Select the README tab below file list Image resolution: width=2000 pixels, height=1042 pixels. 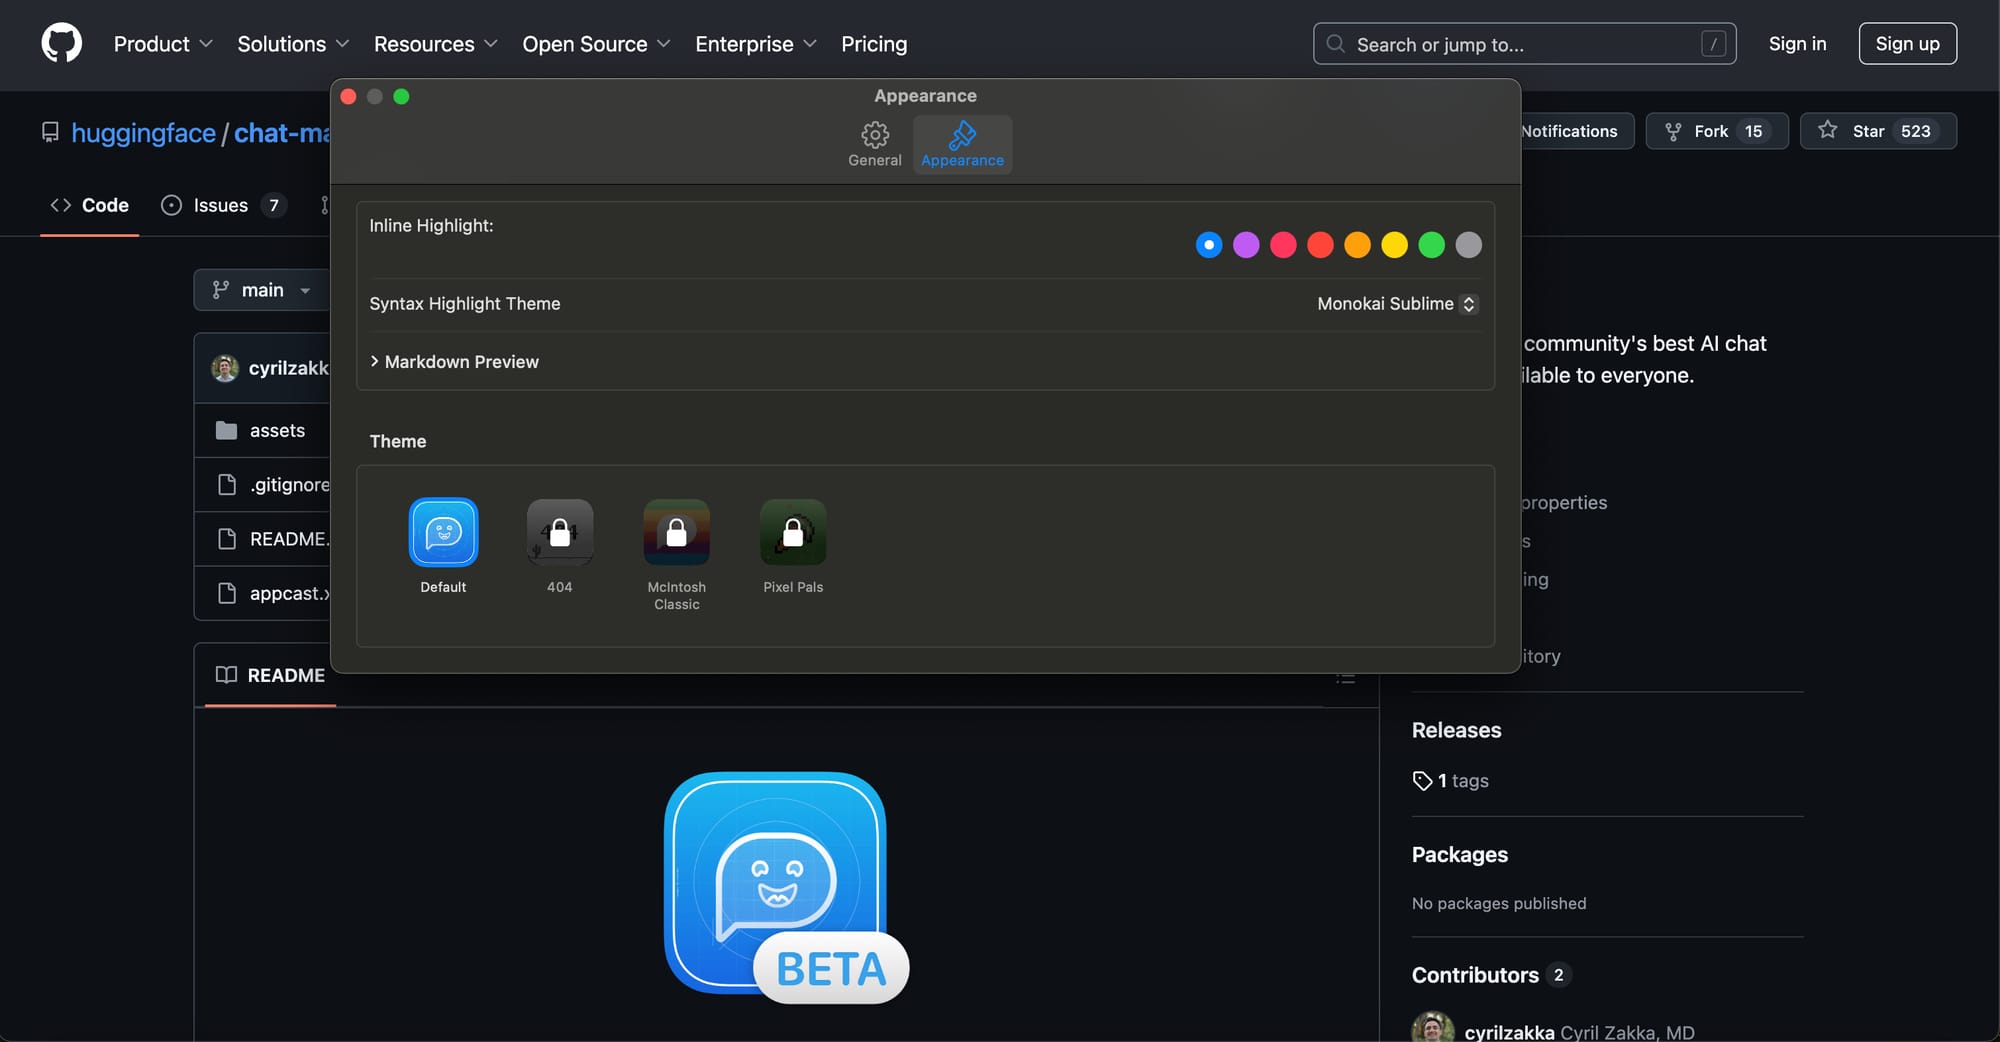click(270, 675)
